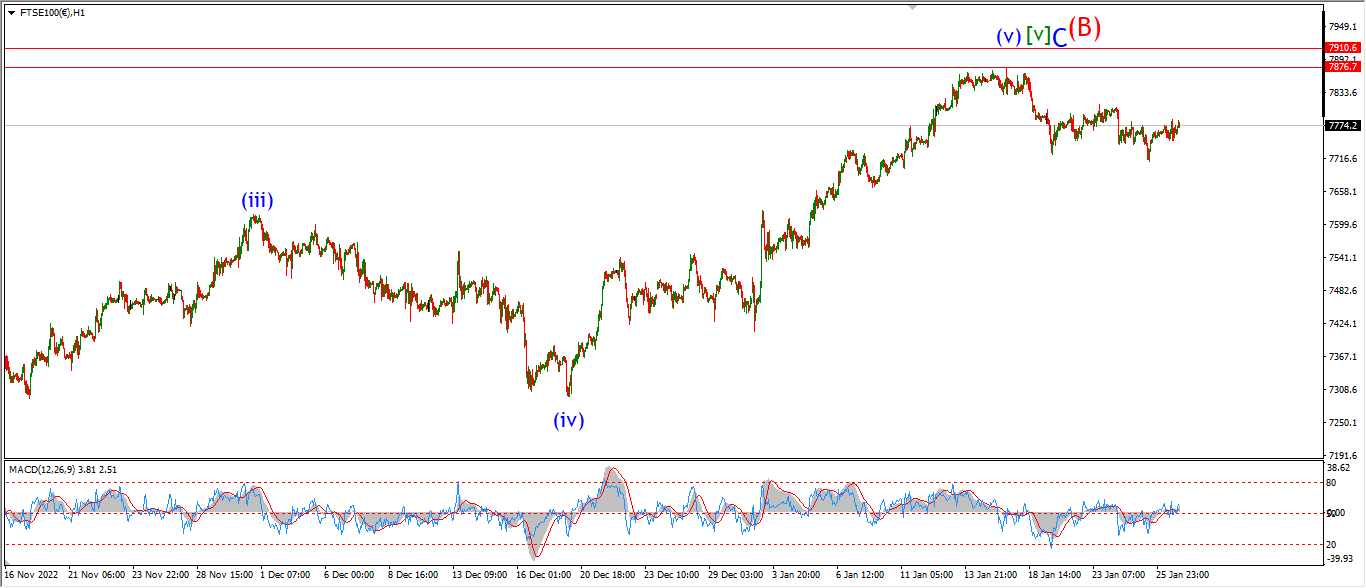Image resolution: width=1366 pixels, height=588 pixels.
Task: Select the red (B) wave label
Action: click(x=1085, y=28)
